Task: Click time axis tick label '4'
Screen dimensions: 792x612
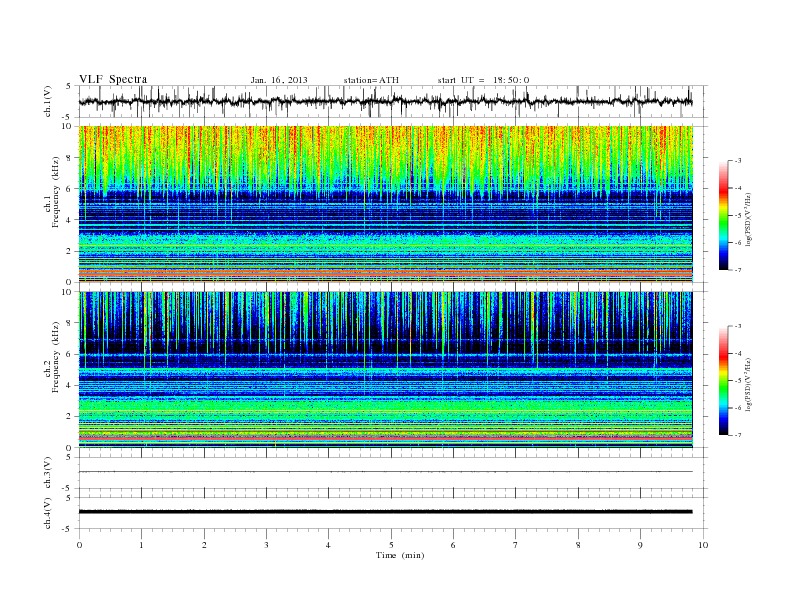Action: coord(328,545)
